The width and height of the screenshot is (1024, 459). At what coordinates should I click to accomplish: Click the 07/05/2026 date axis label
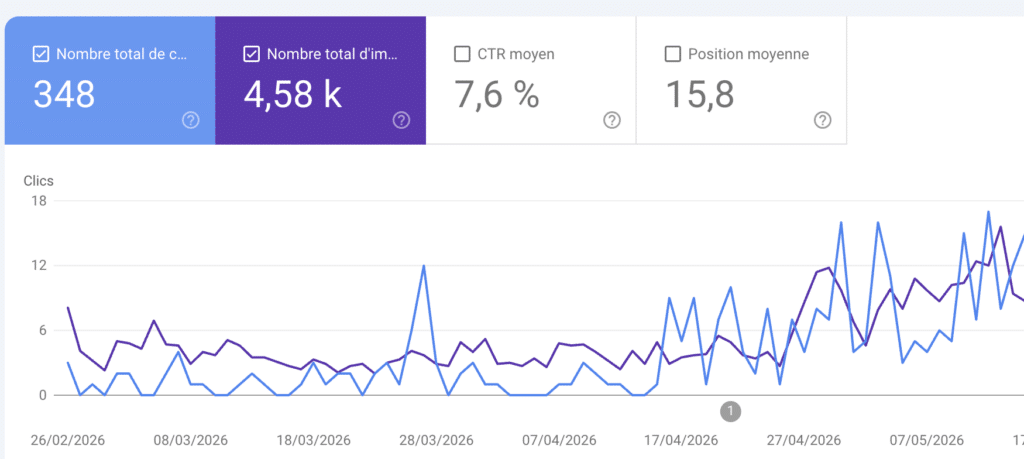(927, 440)
